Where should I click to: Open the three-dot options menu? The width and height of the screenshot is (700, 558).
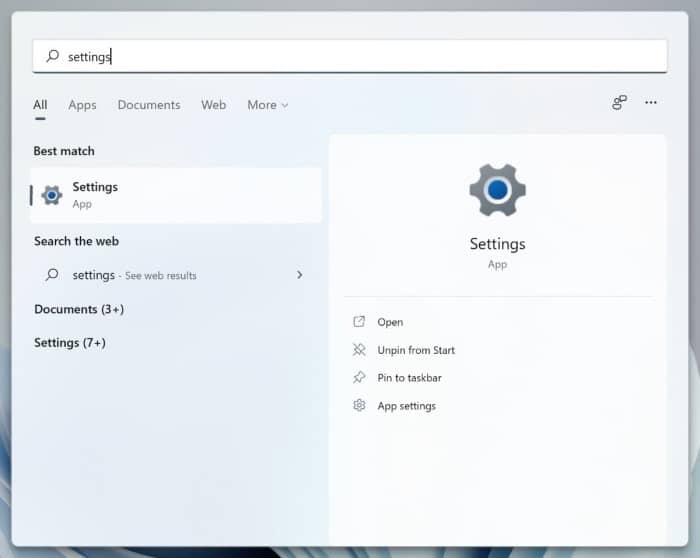[x=650, y=103]
